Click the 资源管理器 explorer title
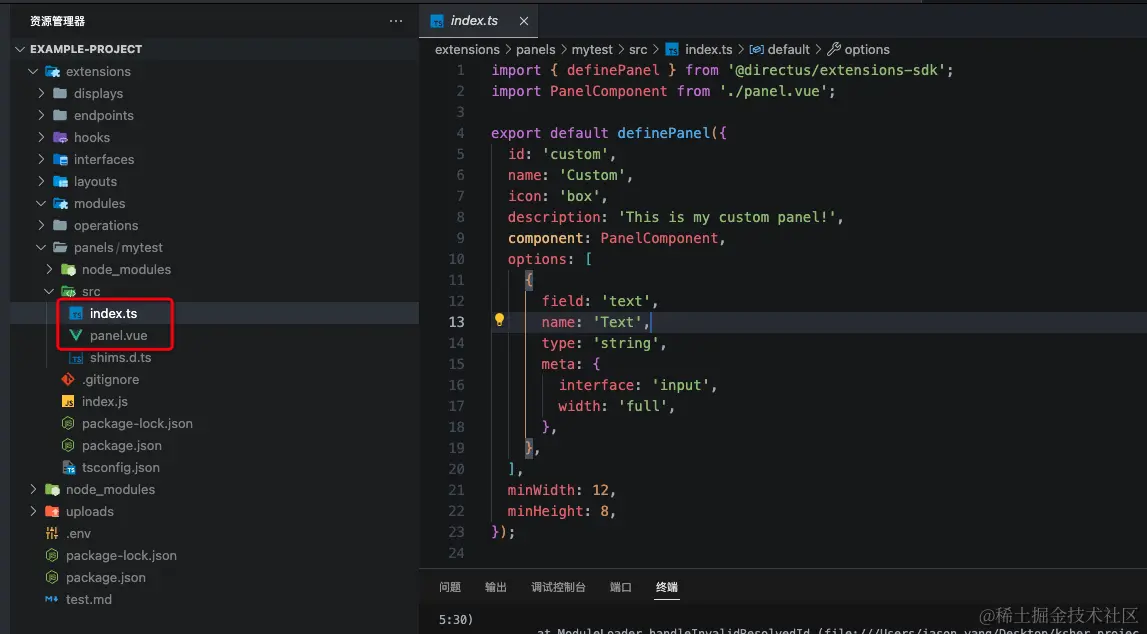1147x634 pixels. 57,21
